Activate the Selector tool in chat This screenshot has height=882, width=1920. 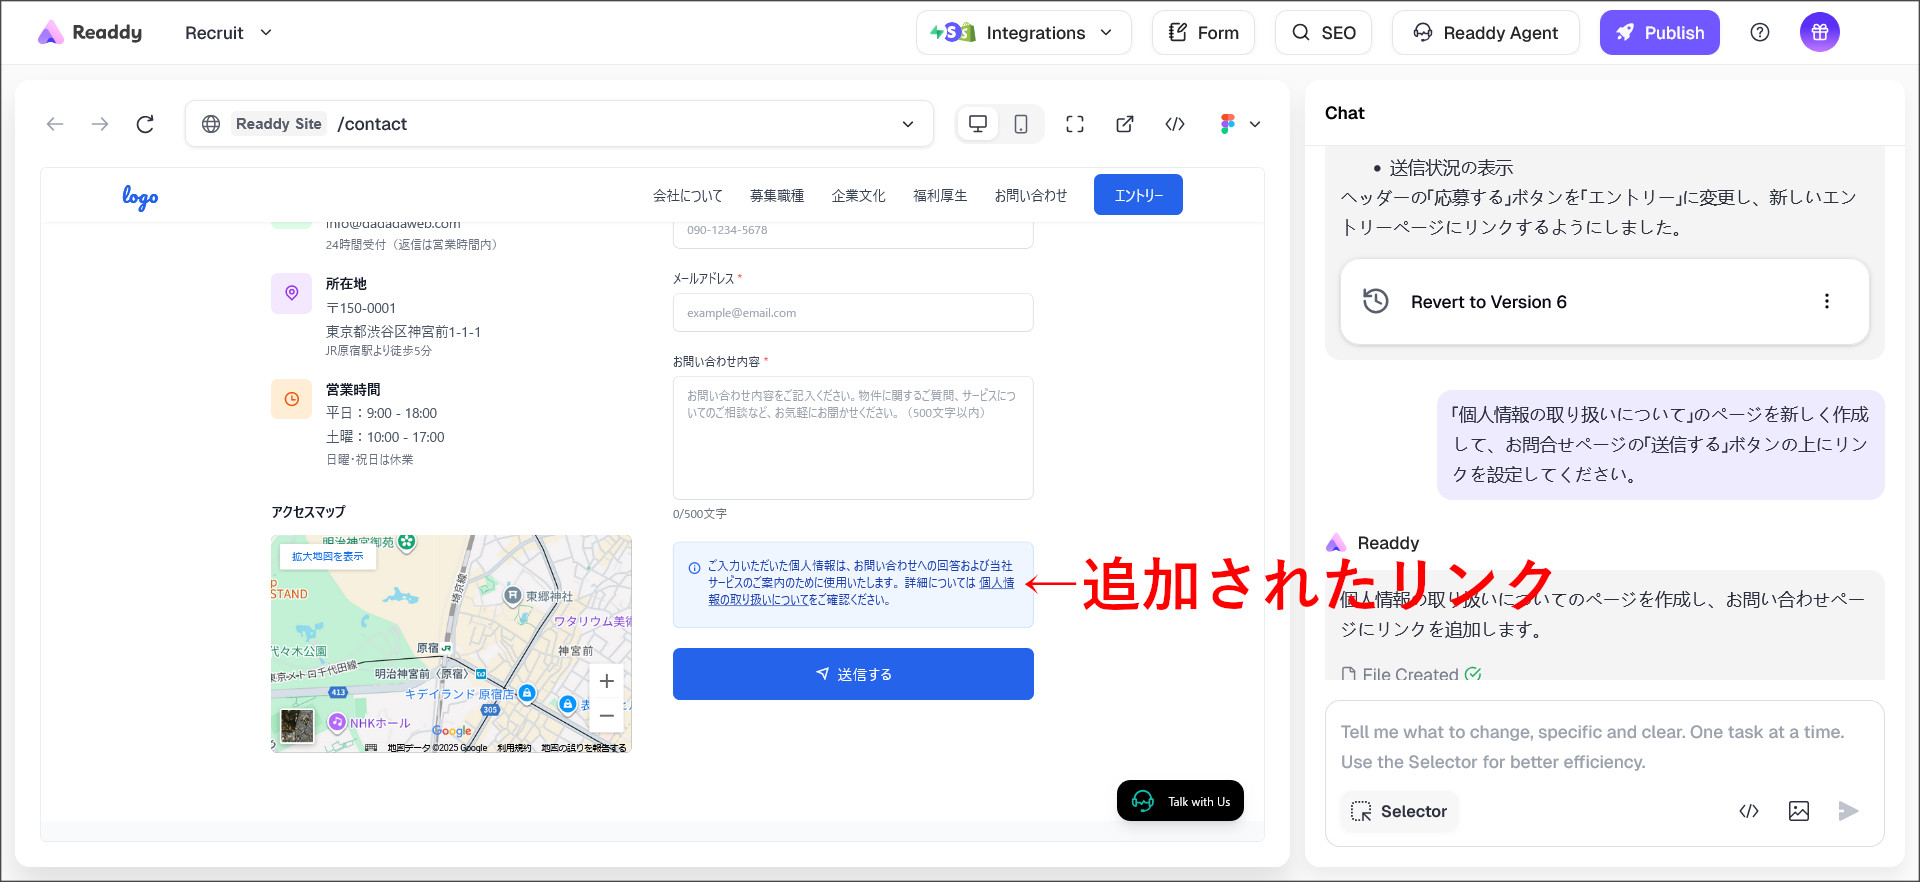point(1399,811)
